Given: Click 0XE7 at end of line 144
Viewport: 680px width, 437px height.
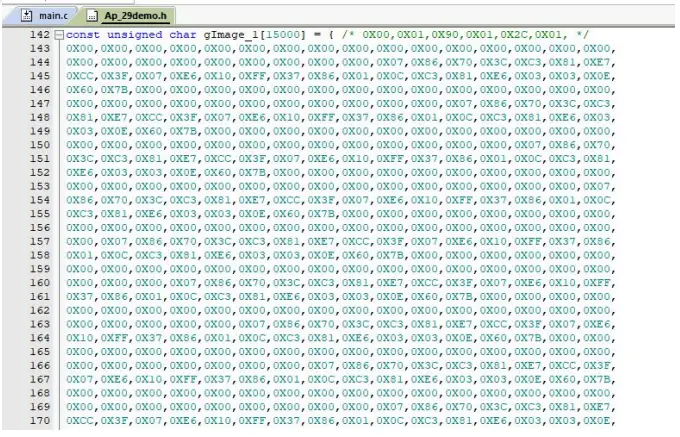Looking at the screenshot, I should 597,62.
